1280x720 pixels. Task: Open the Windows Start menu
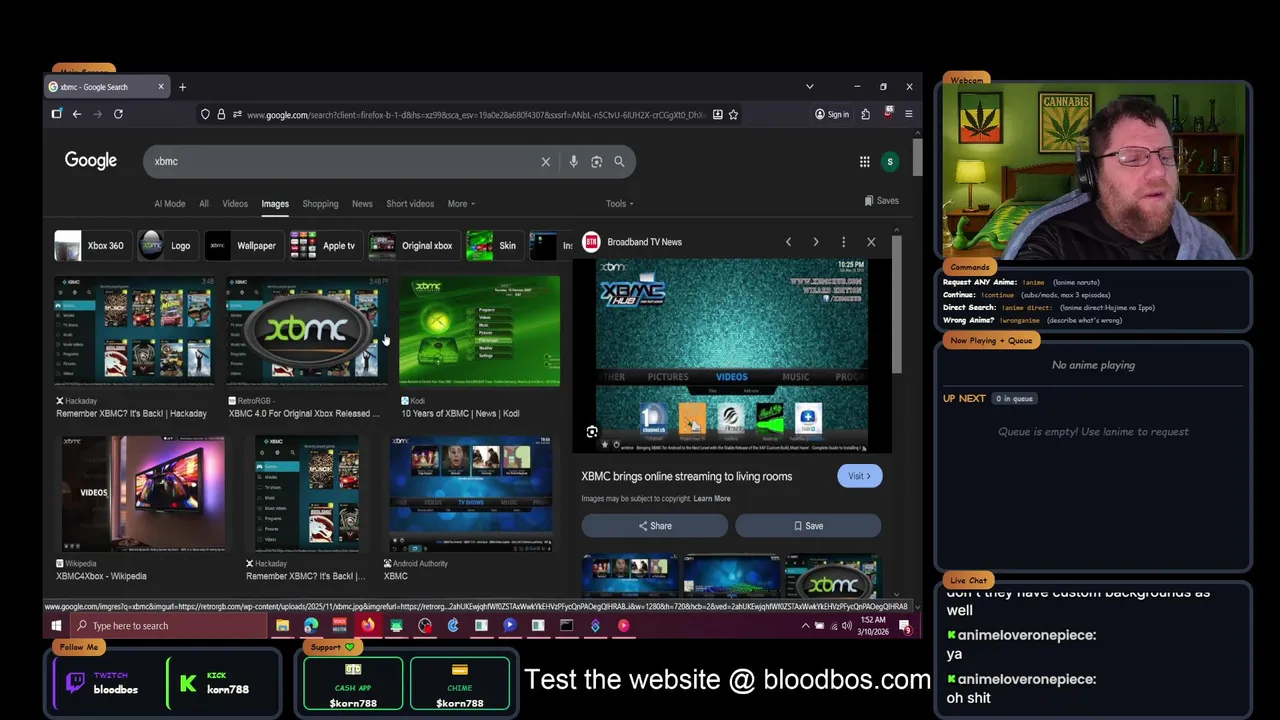(56, 626)
